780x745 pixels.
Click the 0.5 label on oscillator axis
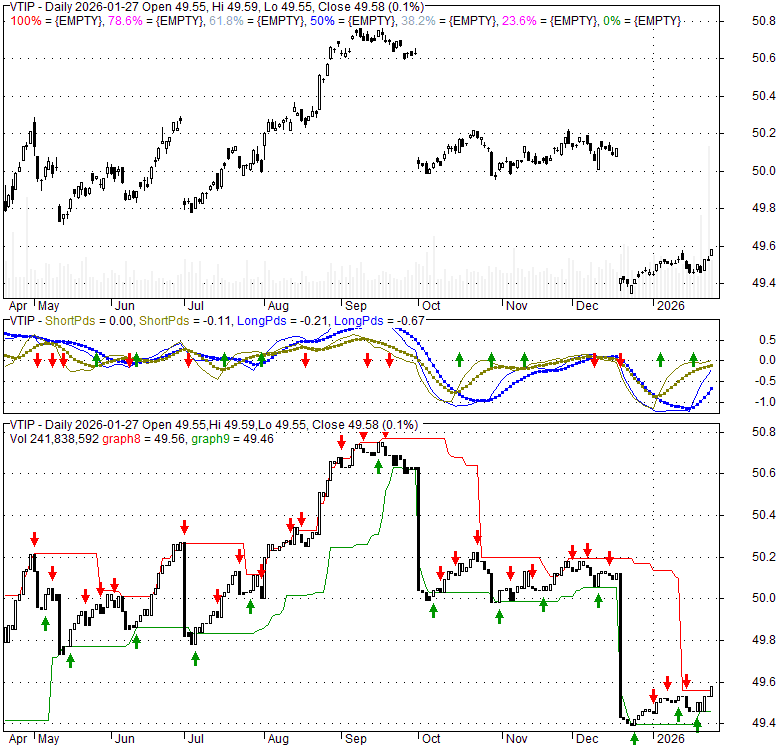tap(767, 340)
